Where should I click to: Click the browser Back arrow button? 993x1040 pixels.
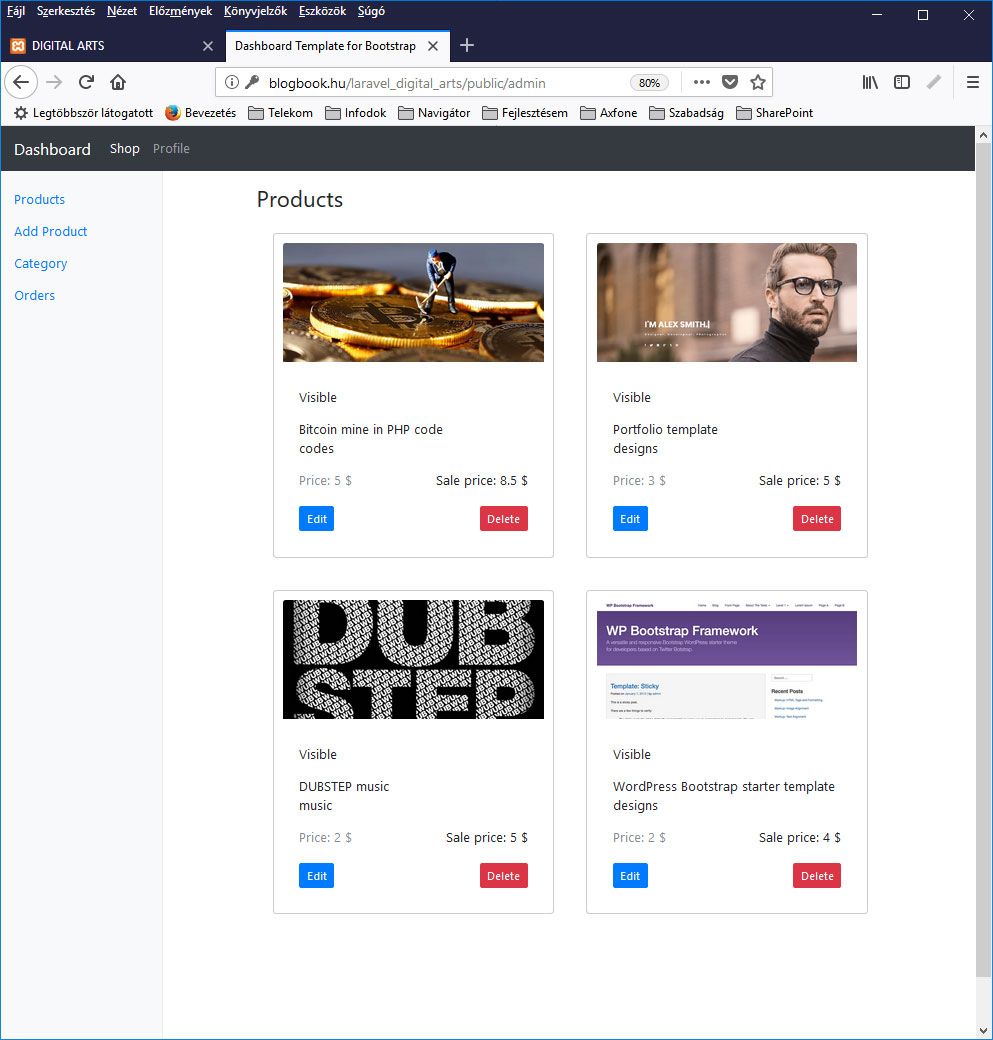click(21, 82)
